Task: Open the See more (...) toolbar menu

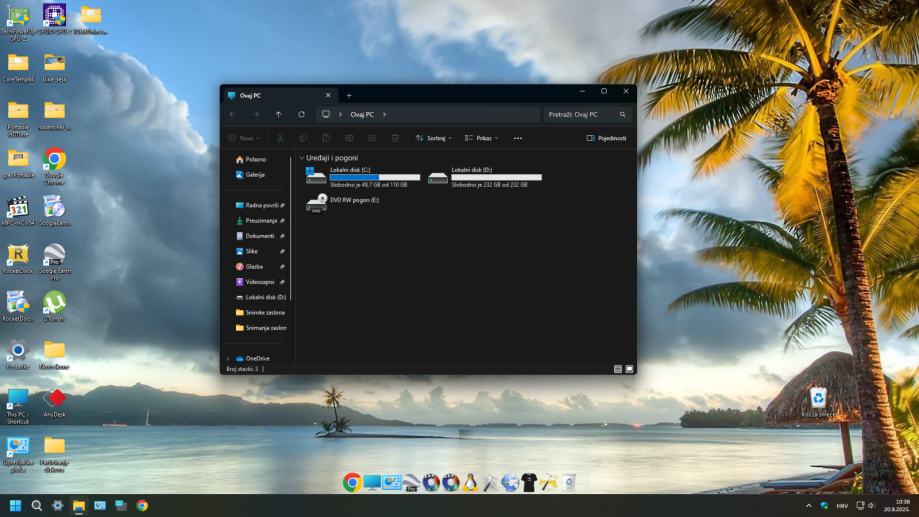Action: pyautogui.click(x=517, y=138)
